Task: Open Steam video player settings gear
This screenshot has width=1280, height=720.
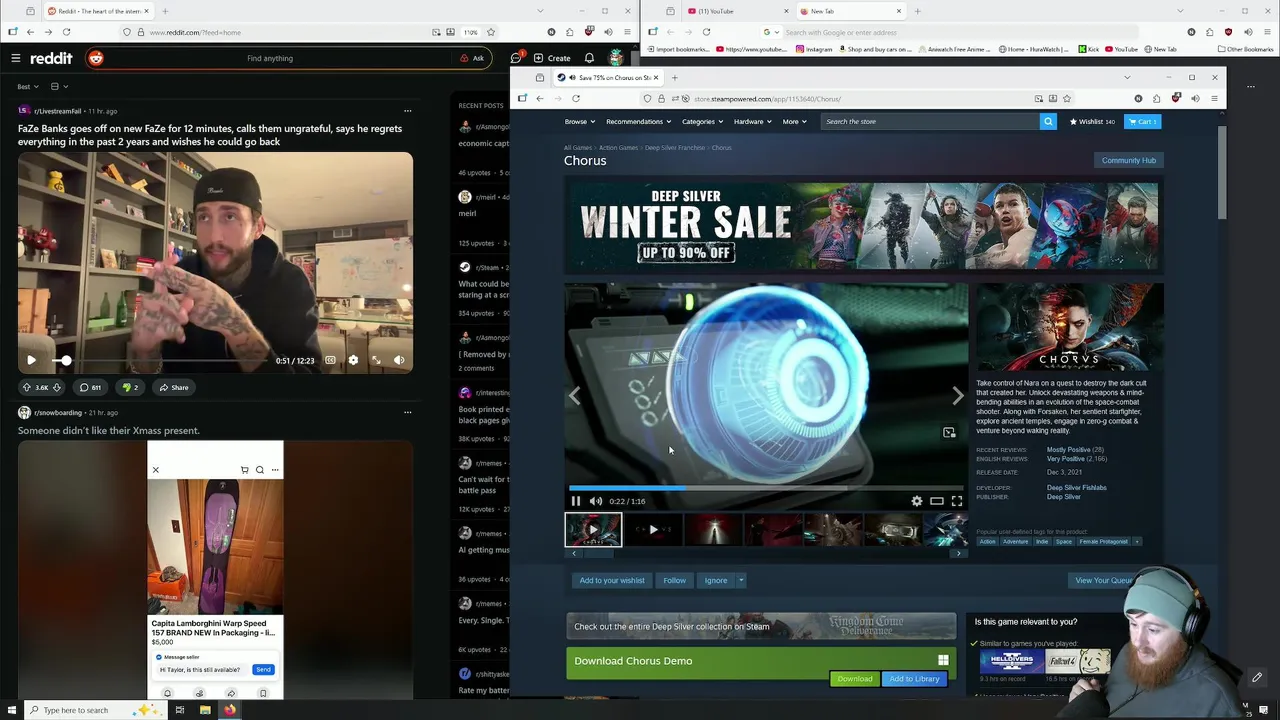Action: coord(917,501)
